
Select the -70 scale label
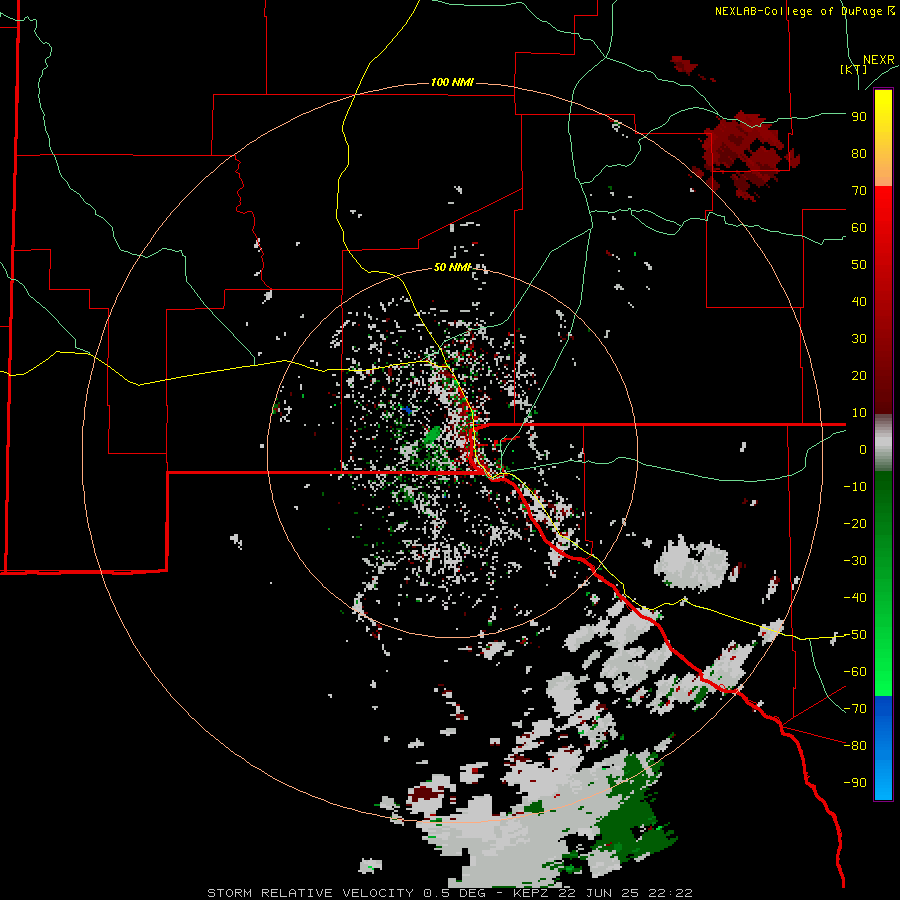(x=855, y=709)
